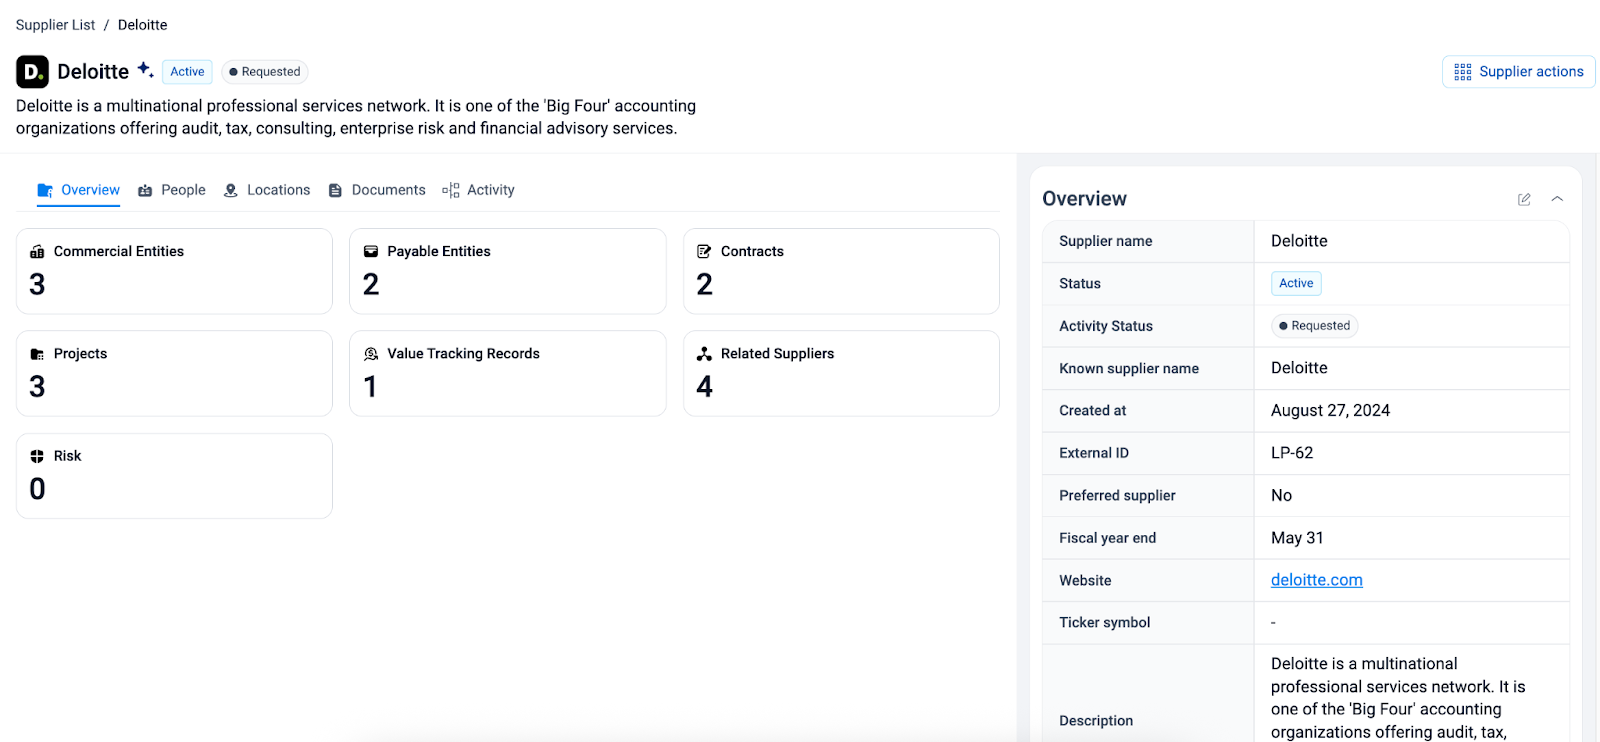Click the Payable Entities card icon

[371, 252]
